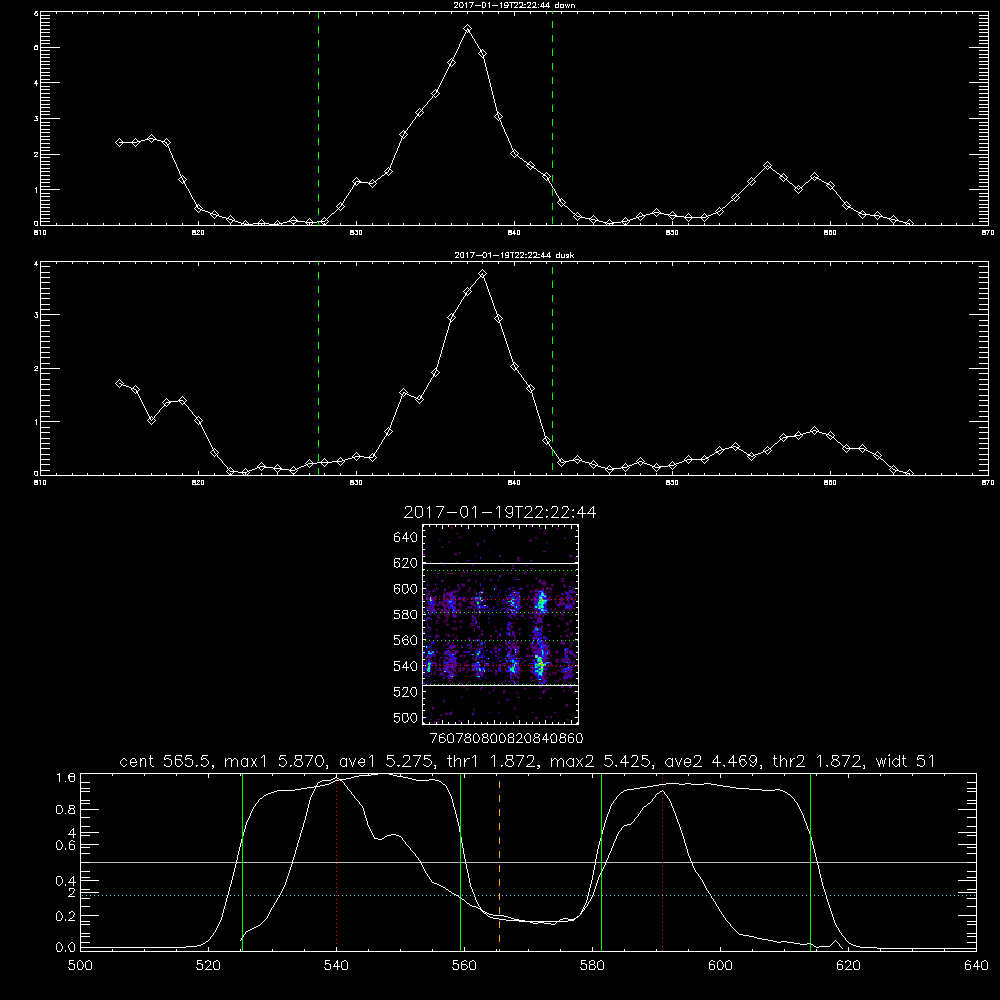Click the '640' x-axis label of bottom plot

pyautogui.click(x=976, y=966)
